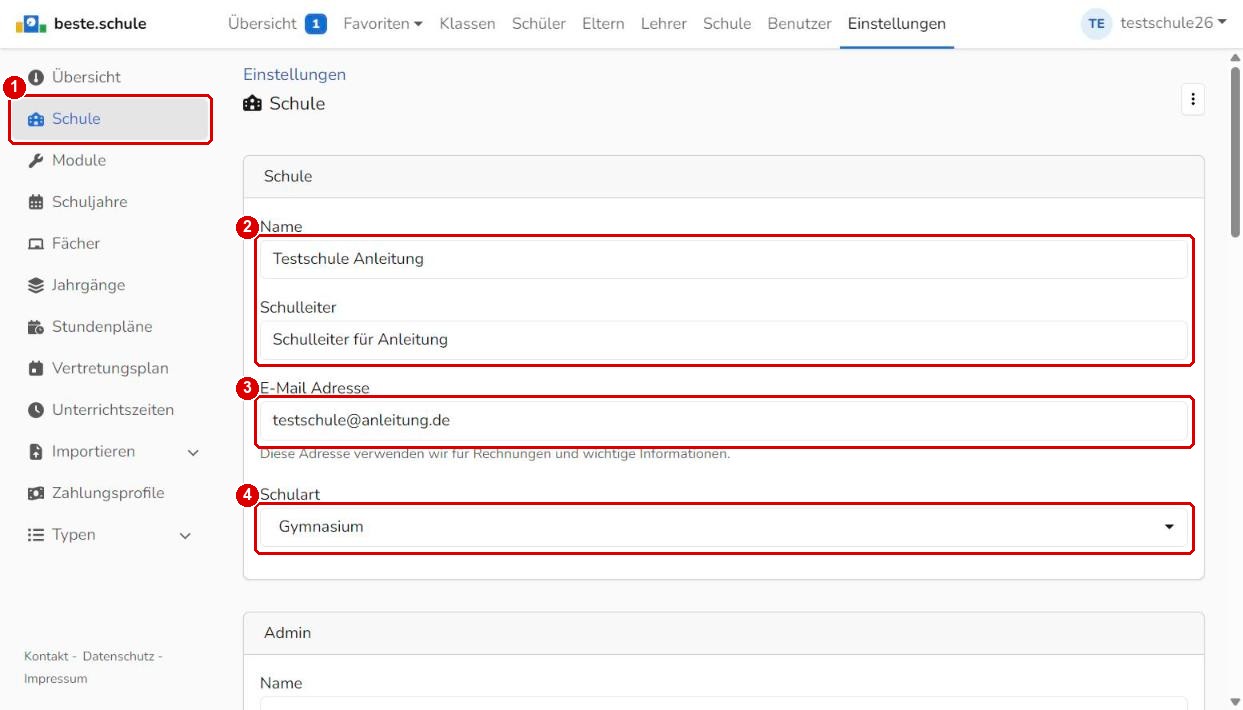Click the Module wrench icon
This screenshot has height=710, width=1243.
coord(36,160)
